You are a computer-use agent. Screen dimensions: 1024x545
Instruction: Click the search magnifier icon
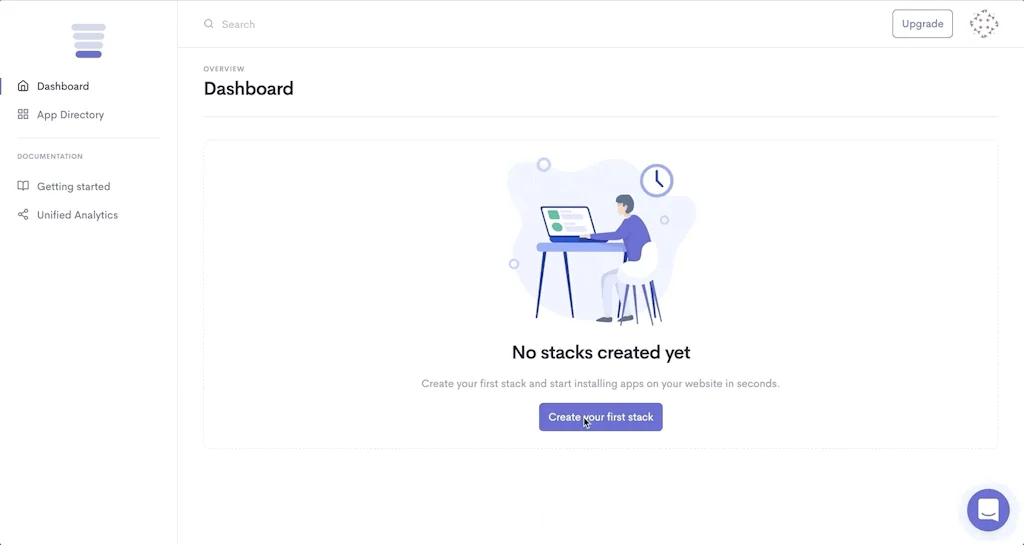tap(209, 24)
